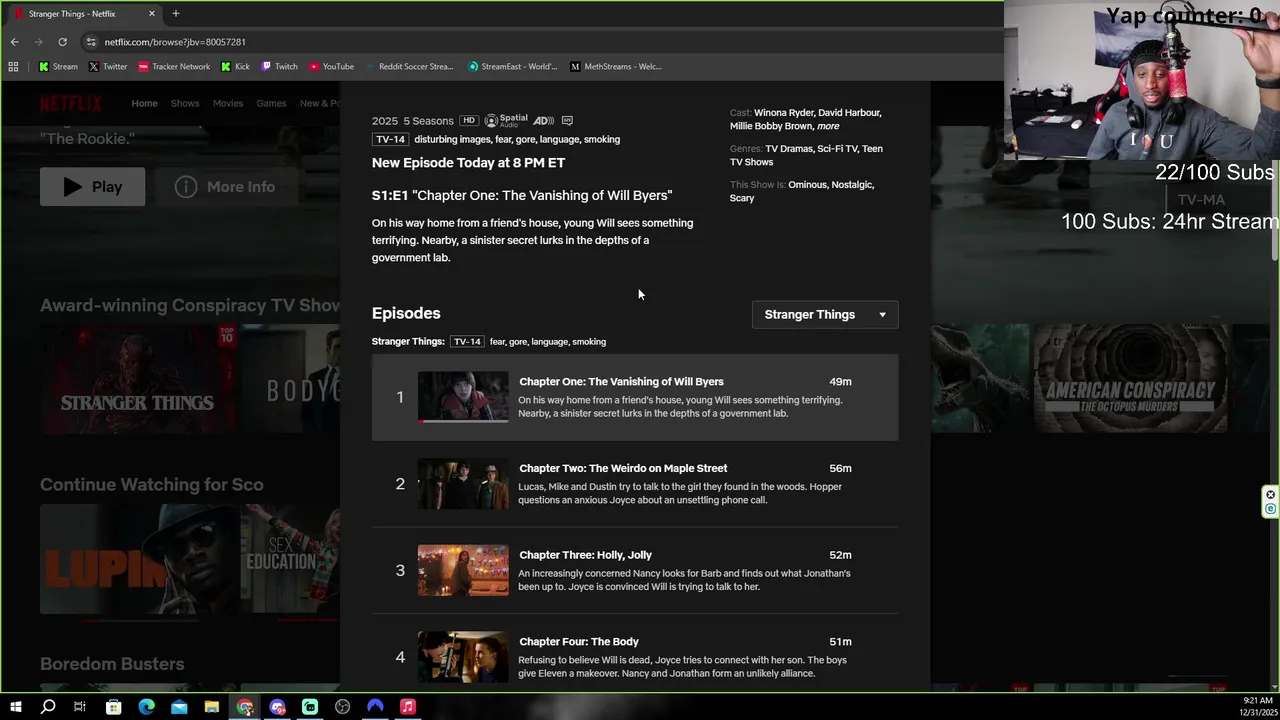Open OBS Studio from taskbar

point(343,707)
